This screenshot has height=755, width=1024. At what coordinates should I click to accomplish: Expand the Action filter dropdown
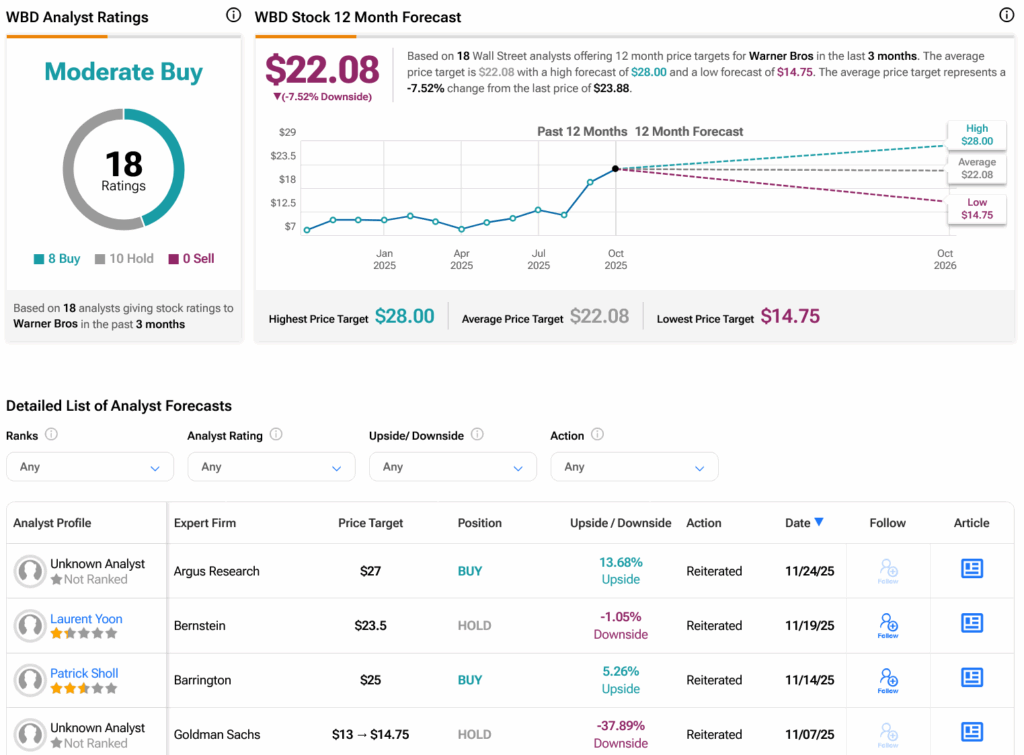click(633, 467)
